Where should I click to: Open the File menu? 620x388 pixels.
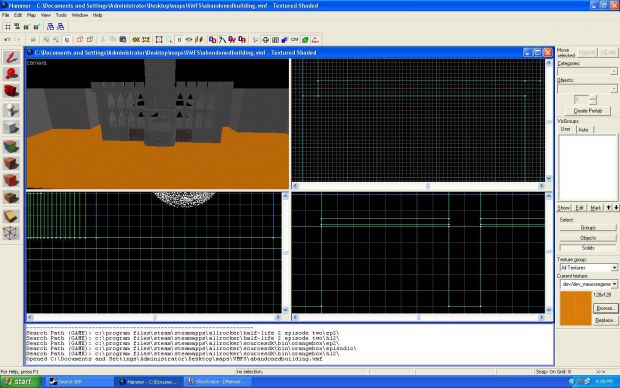(x=6, y=15)
